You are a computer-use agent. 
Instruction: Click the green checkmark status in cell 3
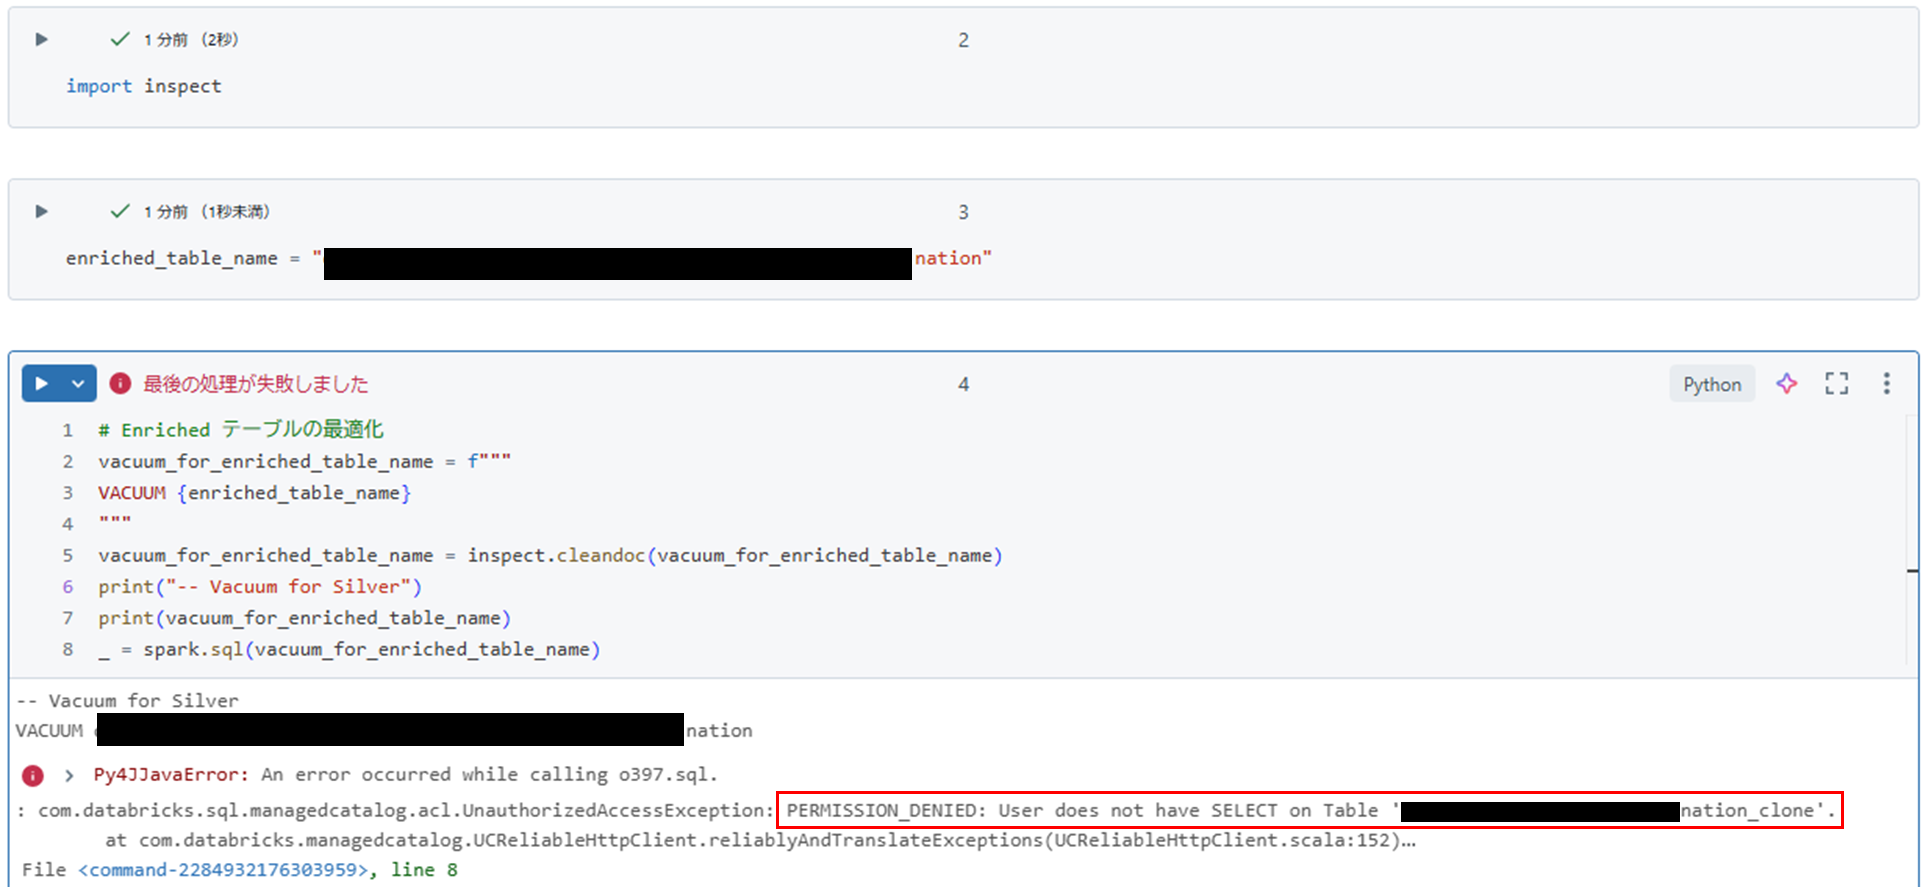click(x=120, y=212)
